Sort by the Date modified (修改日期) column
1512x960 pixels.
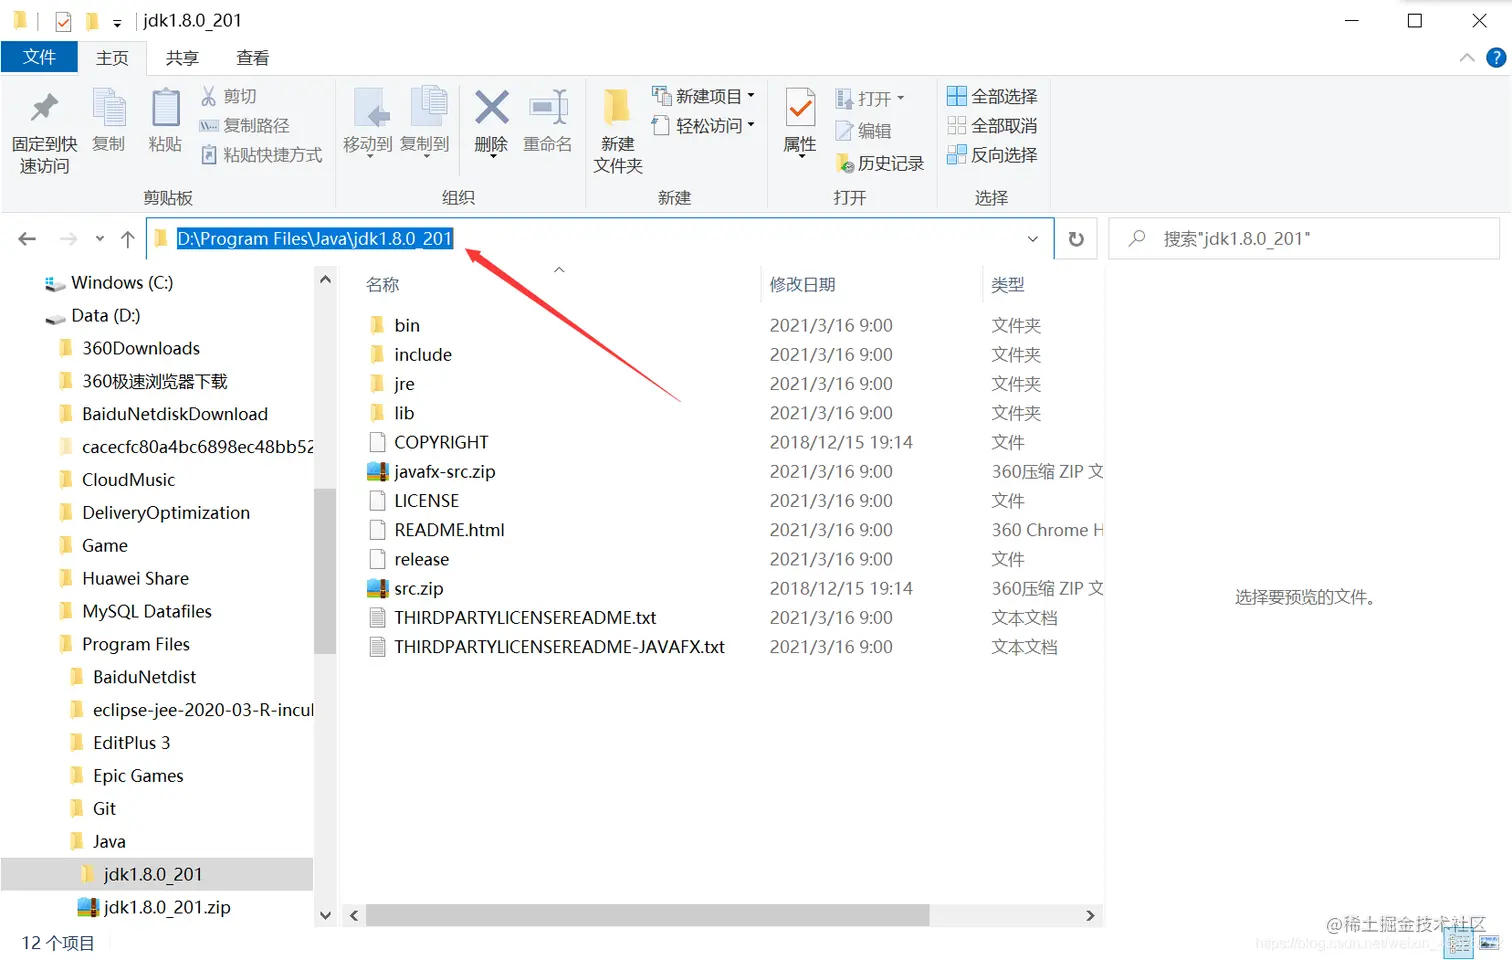pos(802,285)
